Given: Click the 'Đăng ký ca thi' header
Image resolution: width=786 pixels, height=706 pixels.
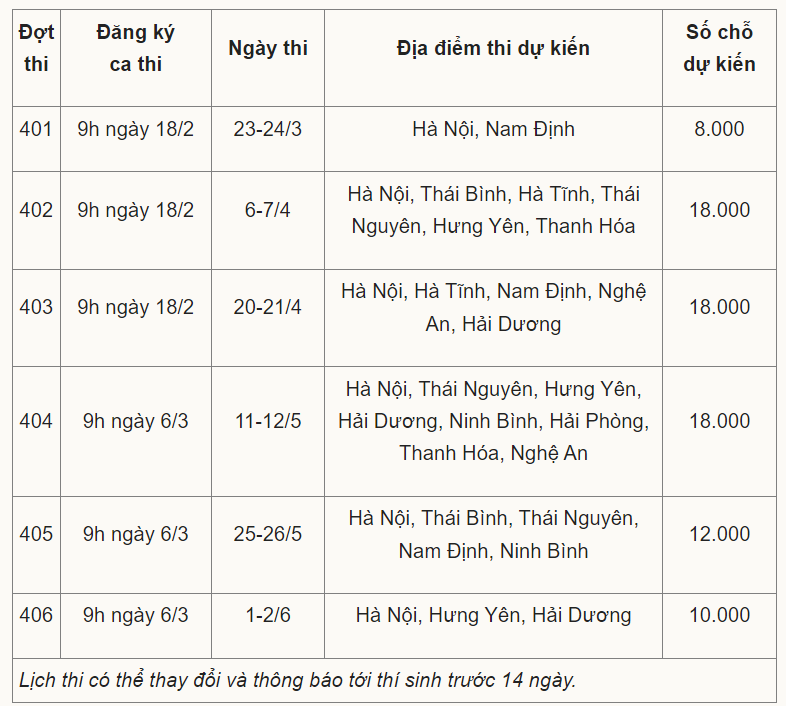Looking at the screenshot, I should 135,48.
